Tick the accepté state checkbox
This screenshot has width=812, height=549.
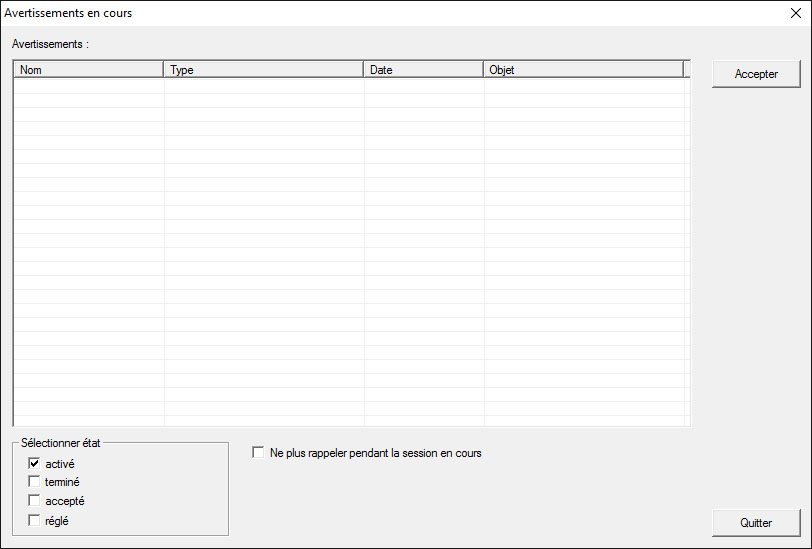tap(35, 501)
